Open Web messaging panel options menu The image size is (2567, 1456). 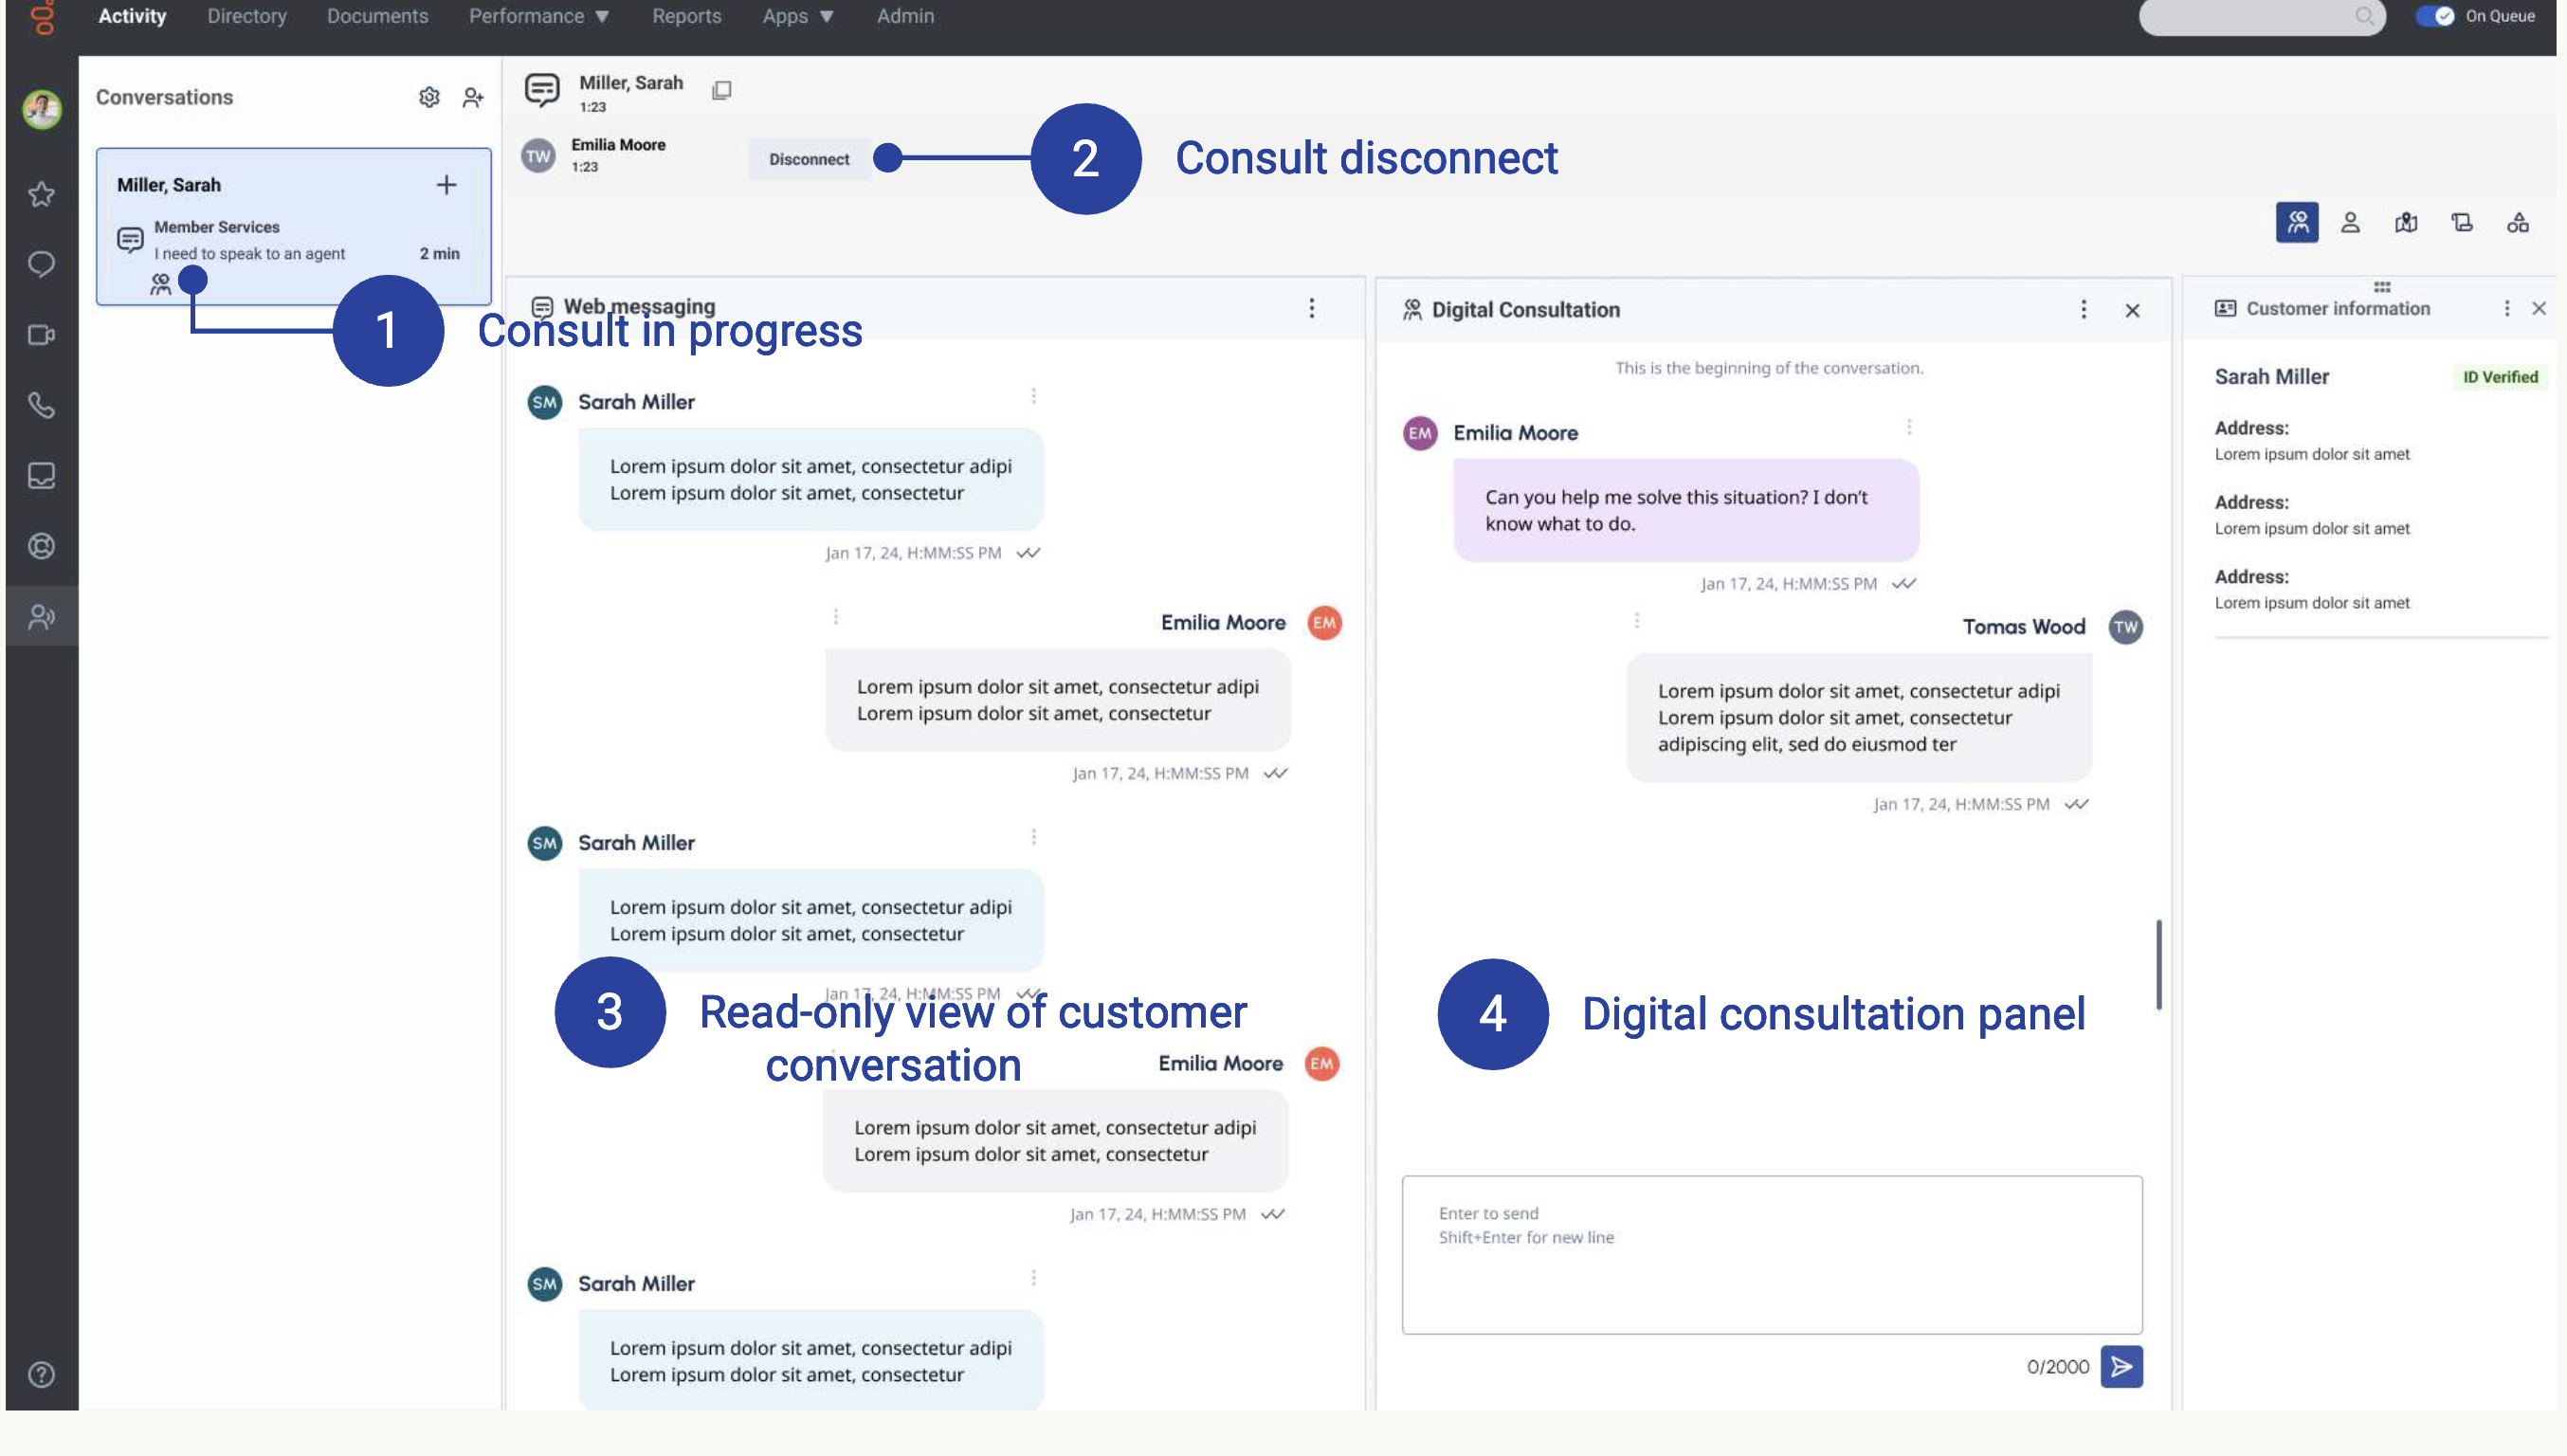[x=1311, y=308]
